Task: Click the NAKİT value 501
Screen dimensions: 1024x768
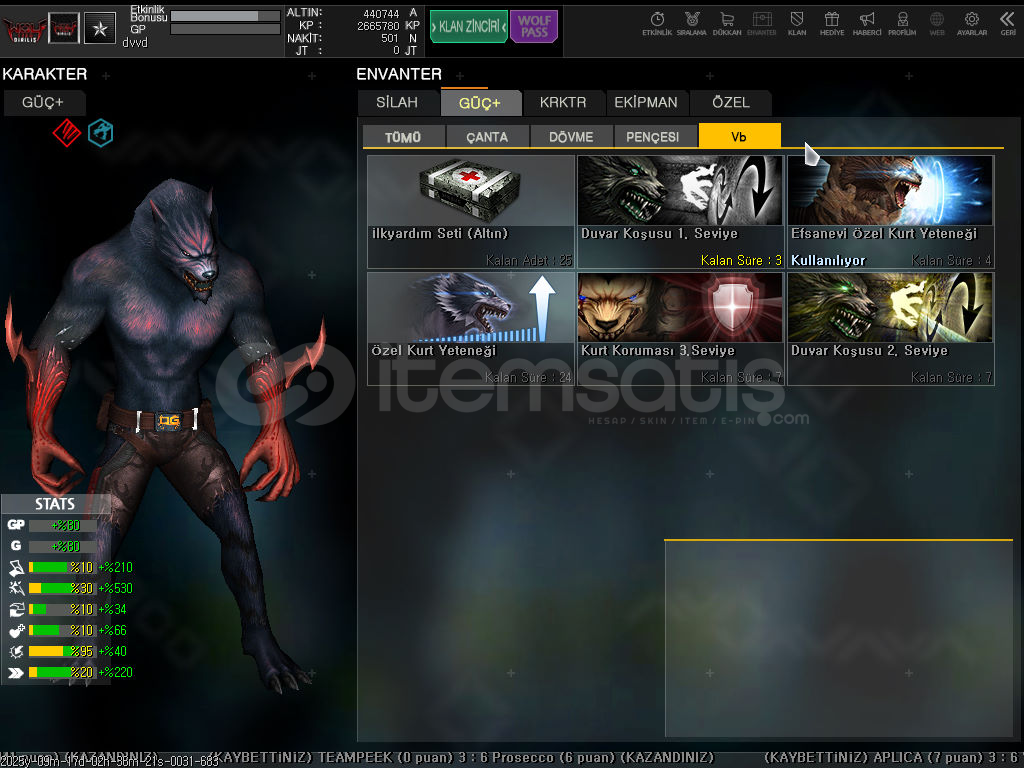Action: pyautogui.click(x=390, y=39)
